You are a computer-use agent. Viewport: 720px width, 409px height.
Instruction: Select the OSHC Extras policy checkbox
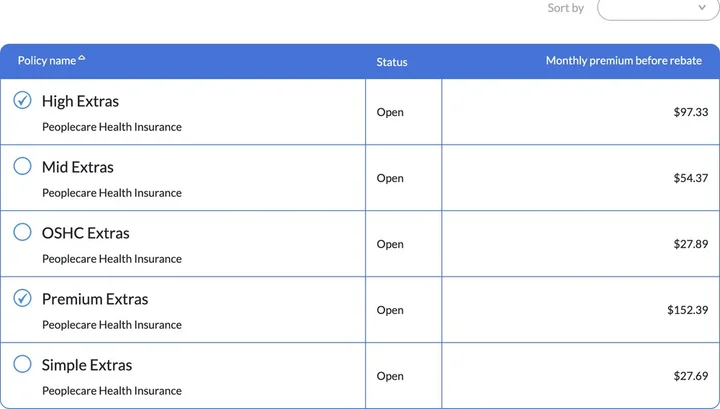[x=22, y=232]
